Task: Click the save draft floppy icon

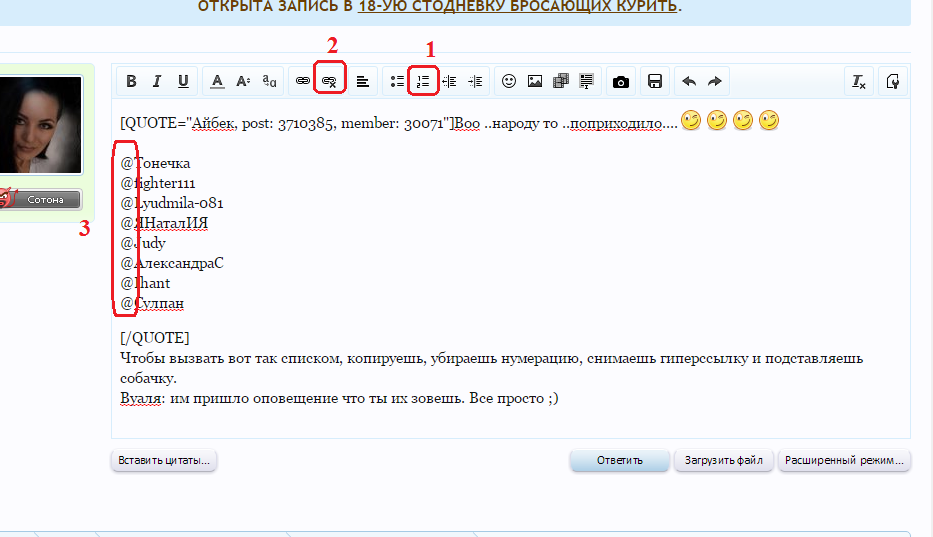Action: [x=655, y=82]
